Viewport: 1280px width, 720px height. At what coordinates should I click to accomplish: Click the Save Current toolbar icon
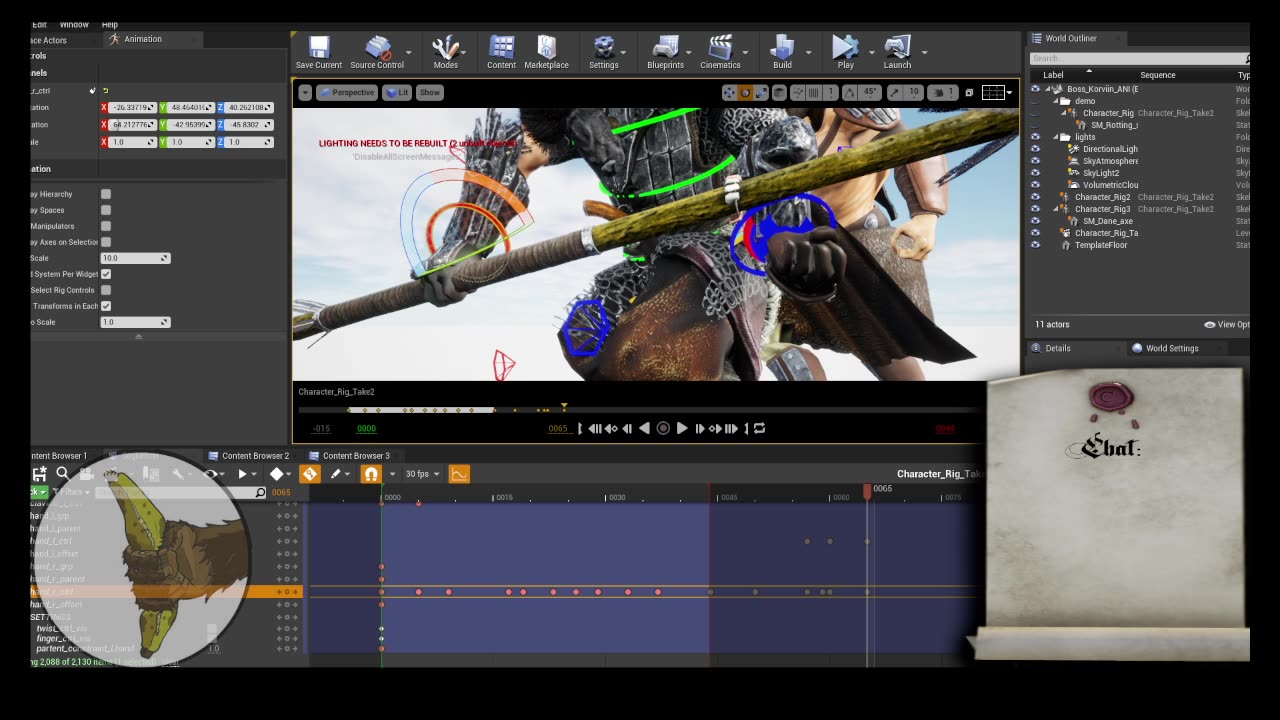(319, 52)
